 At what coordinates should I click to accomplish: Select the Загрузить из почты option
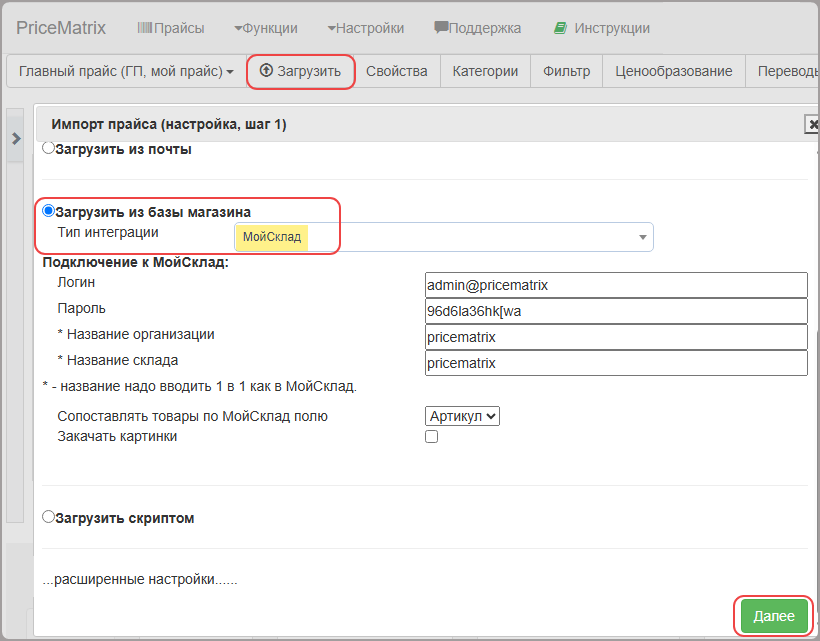[x=48, y=148]
